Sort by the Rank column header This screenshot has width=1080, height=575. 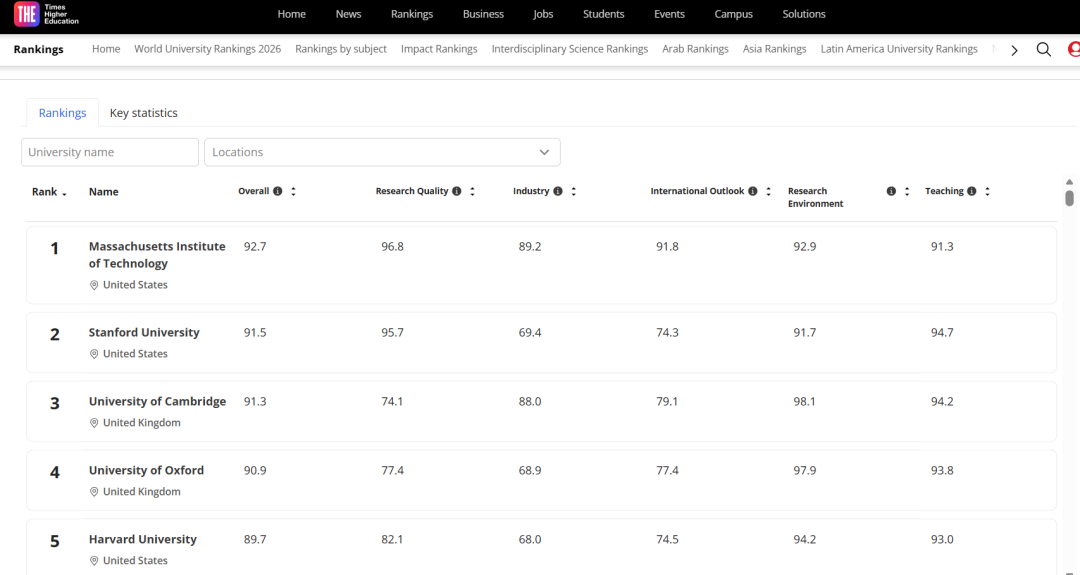click(49, 192)
